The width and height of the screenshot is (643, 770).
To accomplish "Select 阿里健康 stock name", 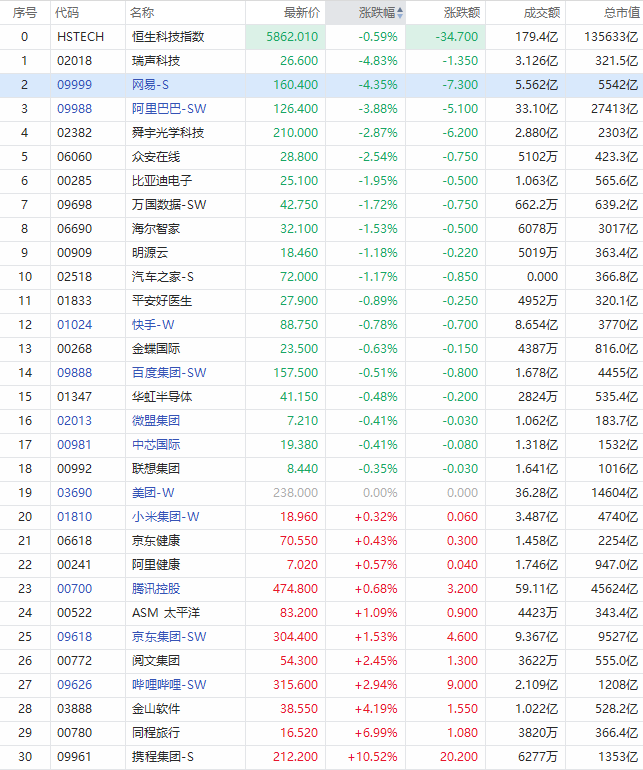I will click(156, 565).
